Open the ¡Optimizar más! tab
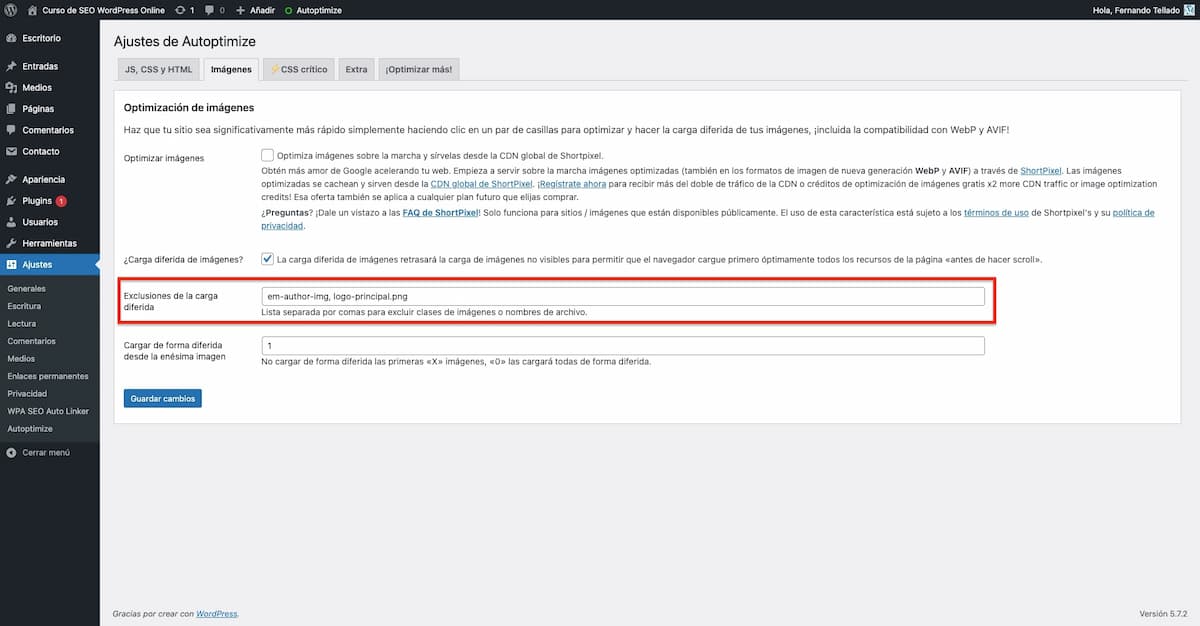The width and height of the screenshot is (1200, 626). tap(419, 69)
